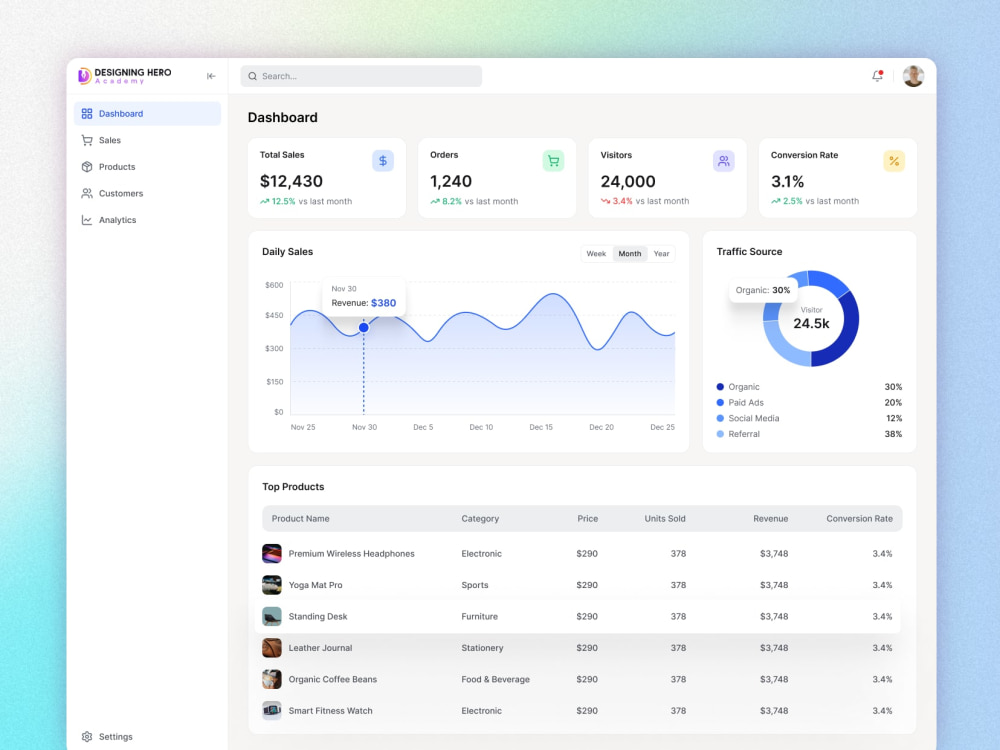The image size is (1000, 750).
Task: Click the Organic Coffee Beans image
Action: pos(272,679)
